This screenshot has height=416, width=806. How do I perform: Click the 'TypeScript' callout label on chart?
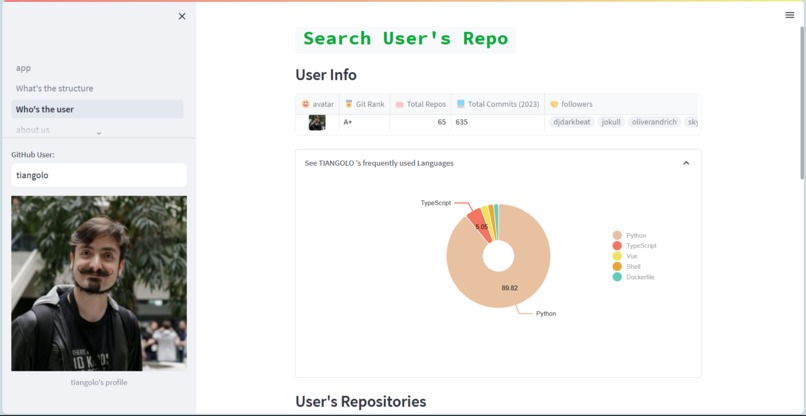pyautogui.click(x=436, y=203)
